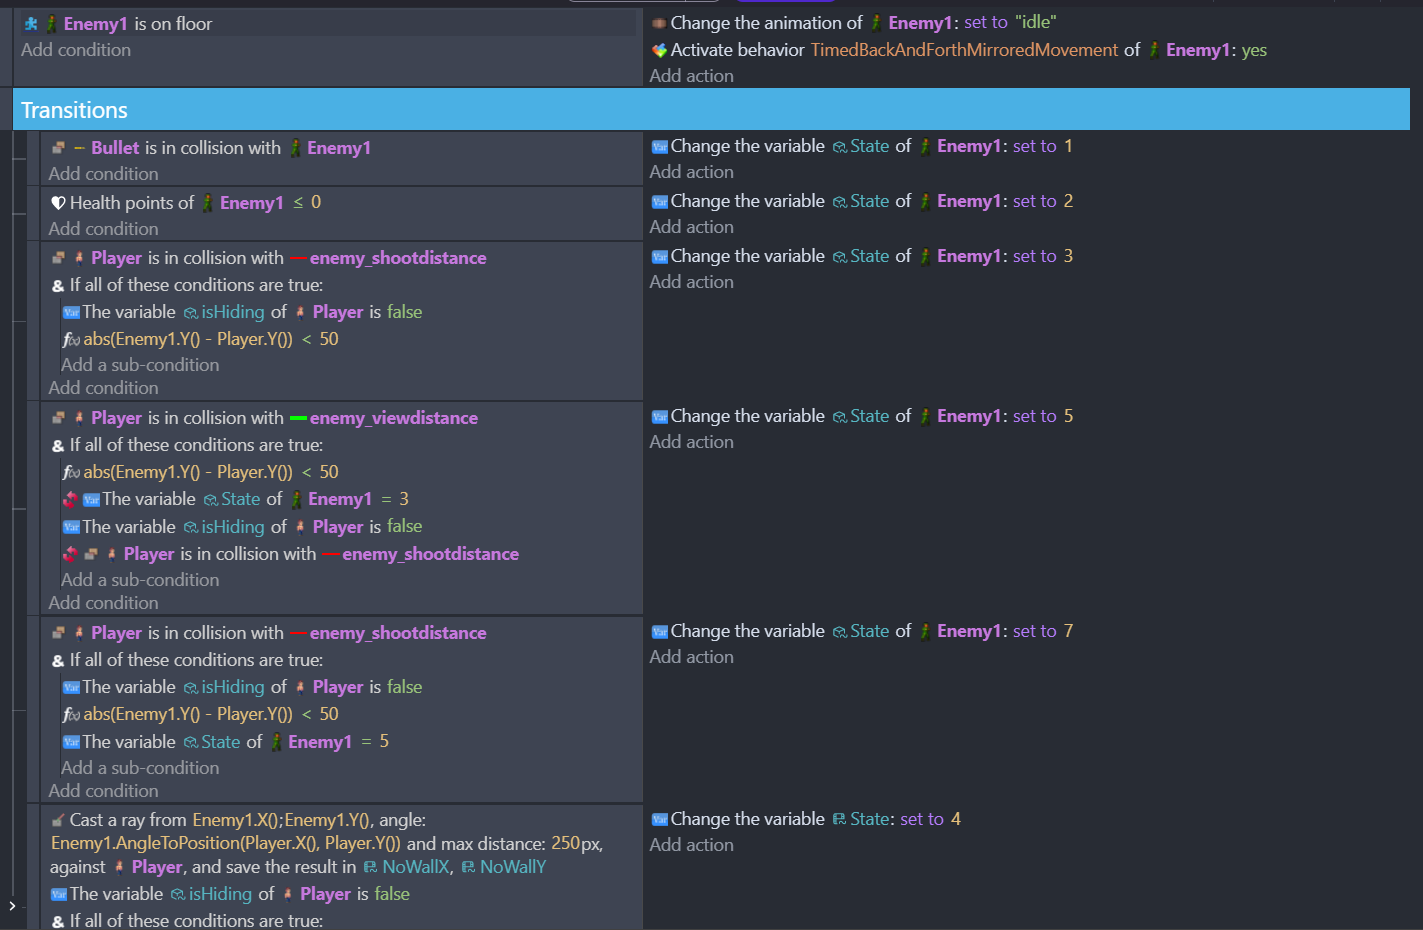Click the ray cast icon beside 'Cast a ray'
This screenshot has width=1423, height=930.
[x=58, y=820]
